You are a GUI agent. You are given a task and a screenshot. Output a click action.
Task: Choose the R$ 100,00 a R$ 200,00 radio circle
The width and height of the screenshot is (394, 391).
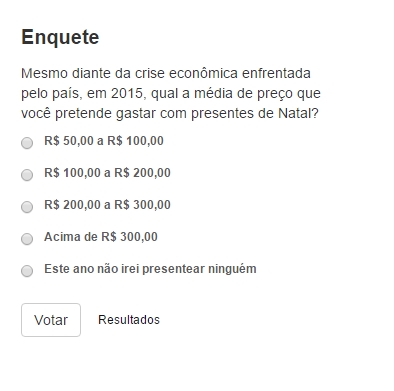[27, 175]
